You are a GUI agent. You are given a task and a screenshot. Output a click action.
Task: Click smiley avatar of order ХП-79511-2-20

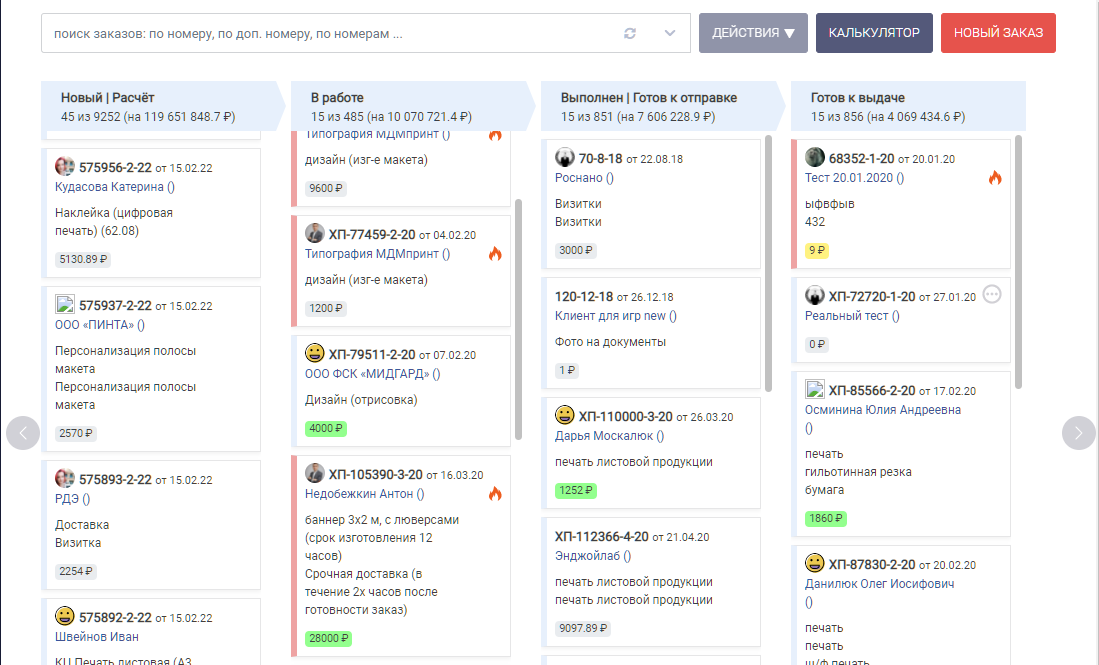[x=315, y=353]
